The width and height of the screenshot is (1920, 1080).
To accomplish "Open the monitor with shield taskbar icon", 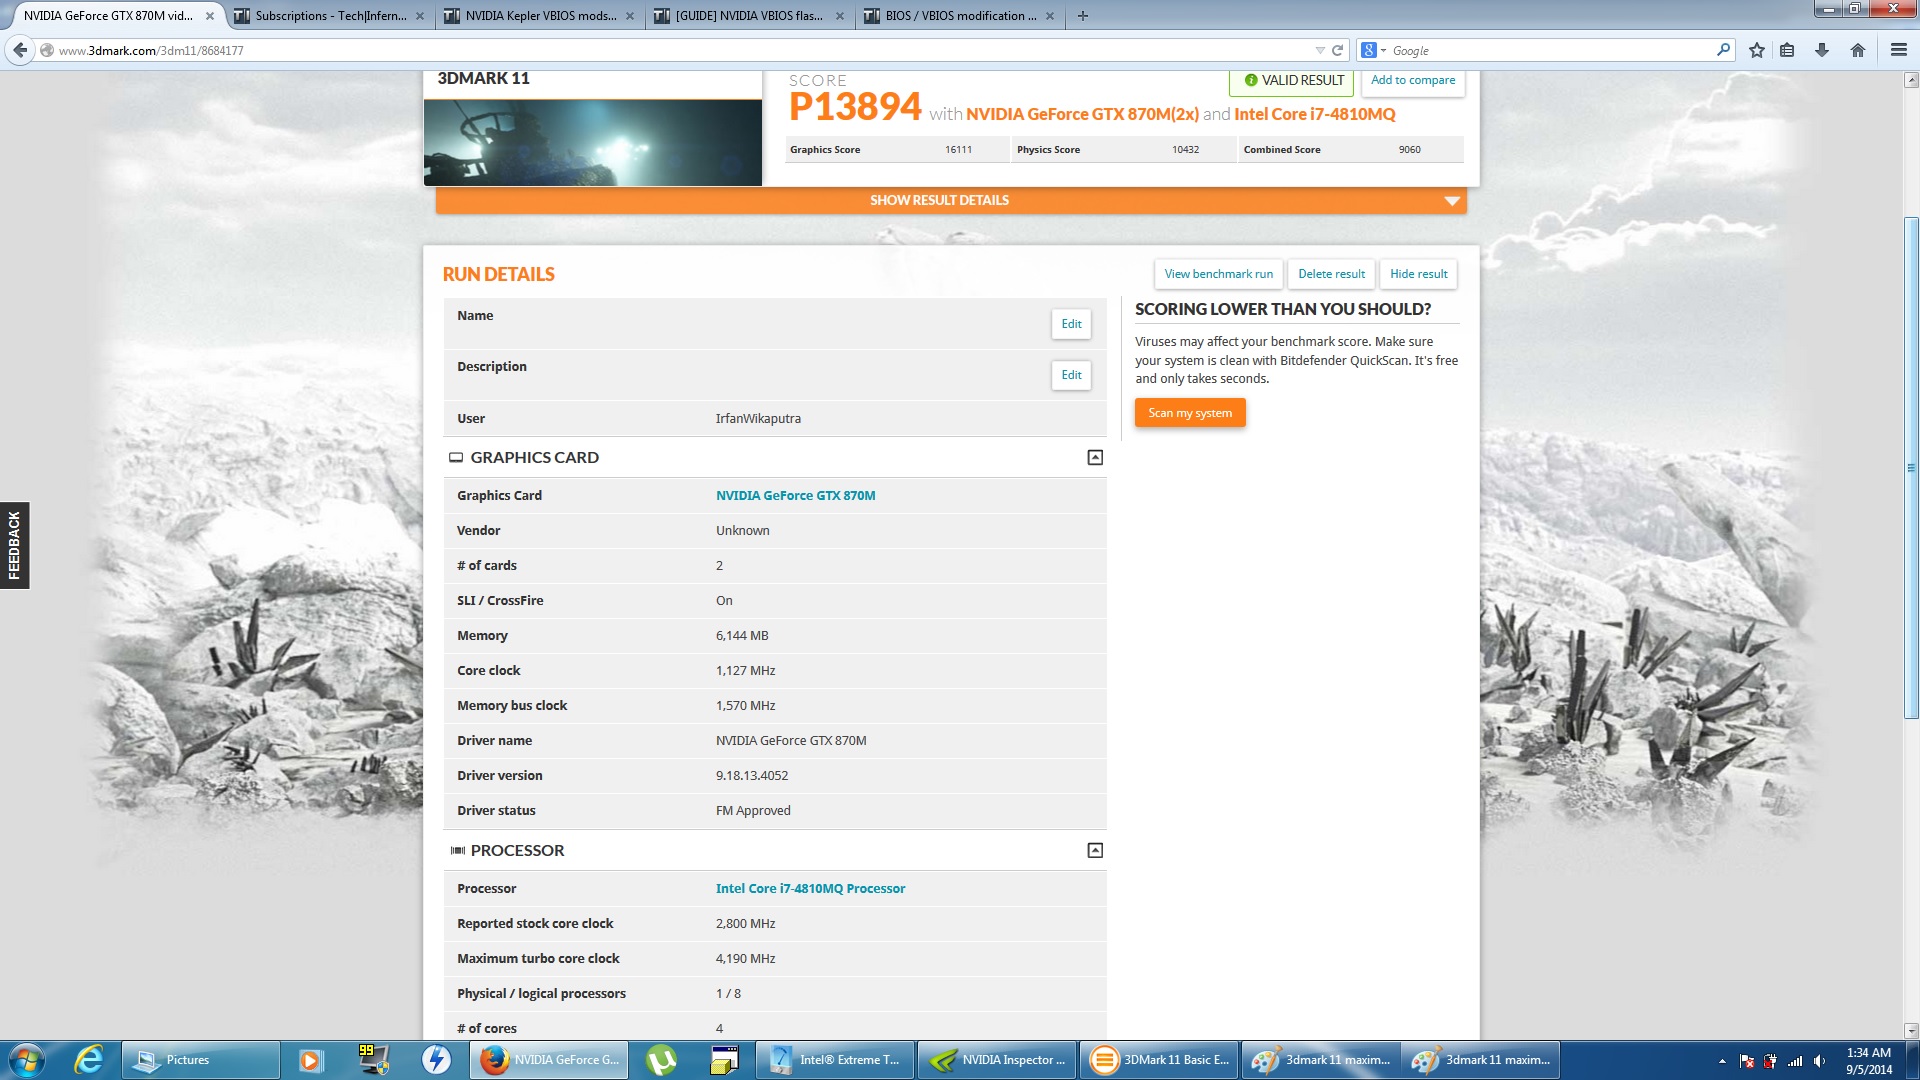I will (x=373, y=1060).
